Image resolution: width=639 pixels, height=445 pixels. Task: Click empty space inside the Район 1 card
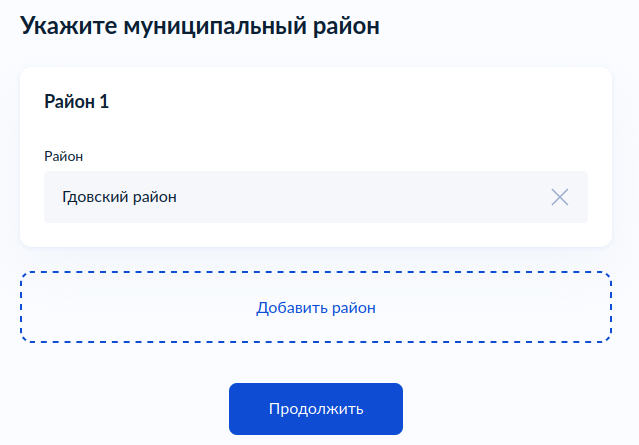coord(326,122)
